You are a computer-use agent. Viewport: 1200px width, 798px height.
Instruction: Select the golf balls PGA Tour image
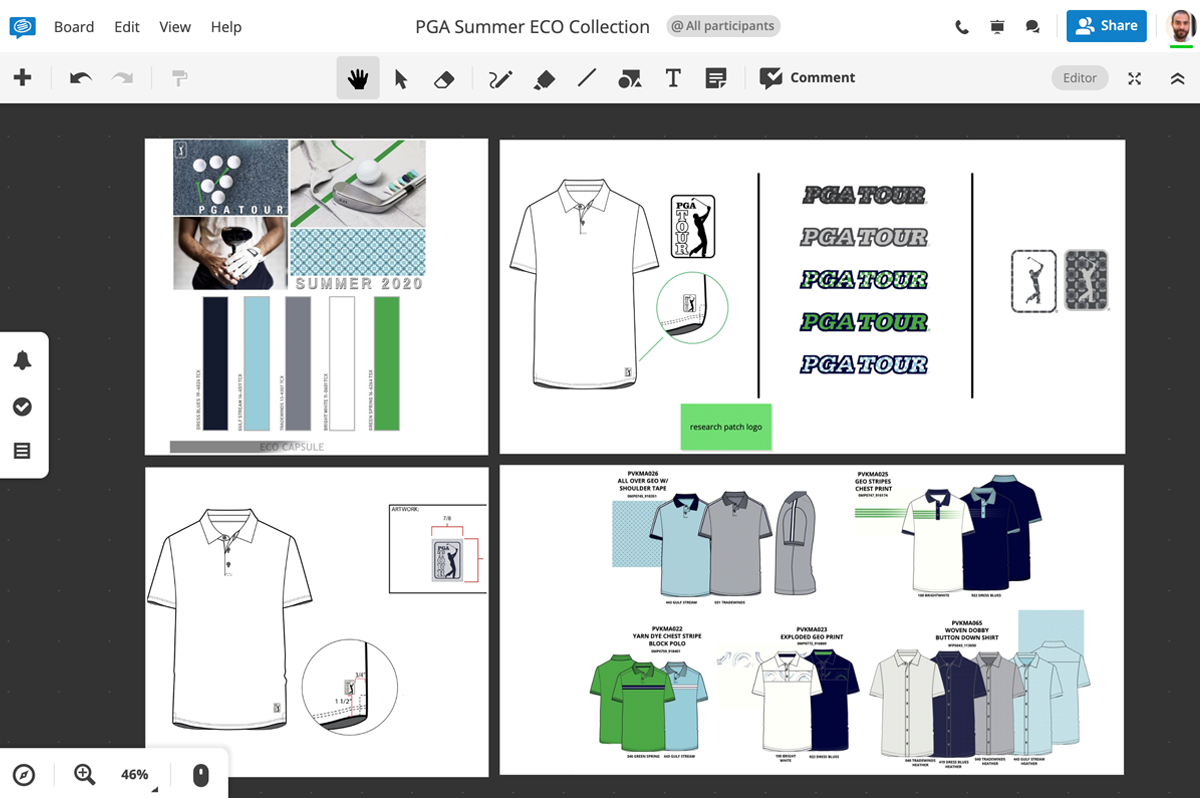click(x=231, y=178)
